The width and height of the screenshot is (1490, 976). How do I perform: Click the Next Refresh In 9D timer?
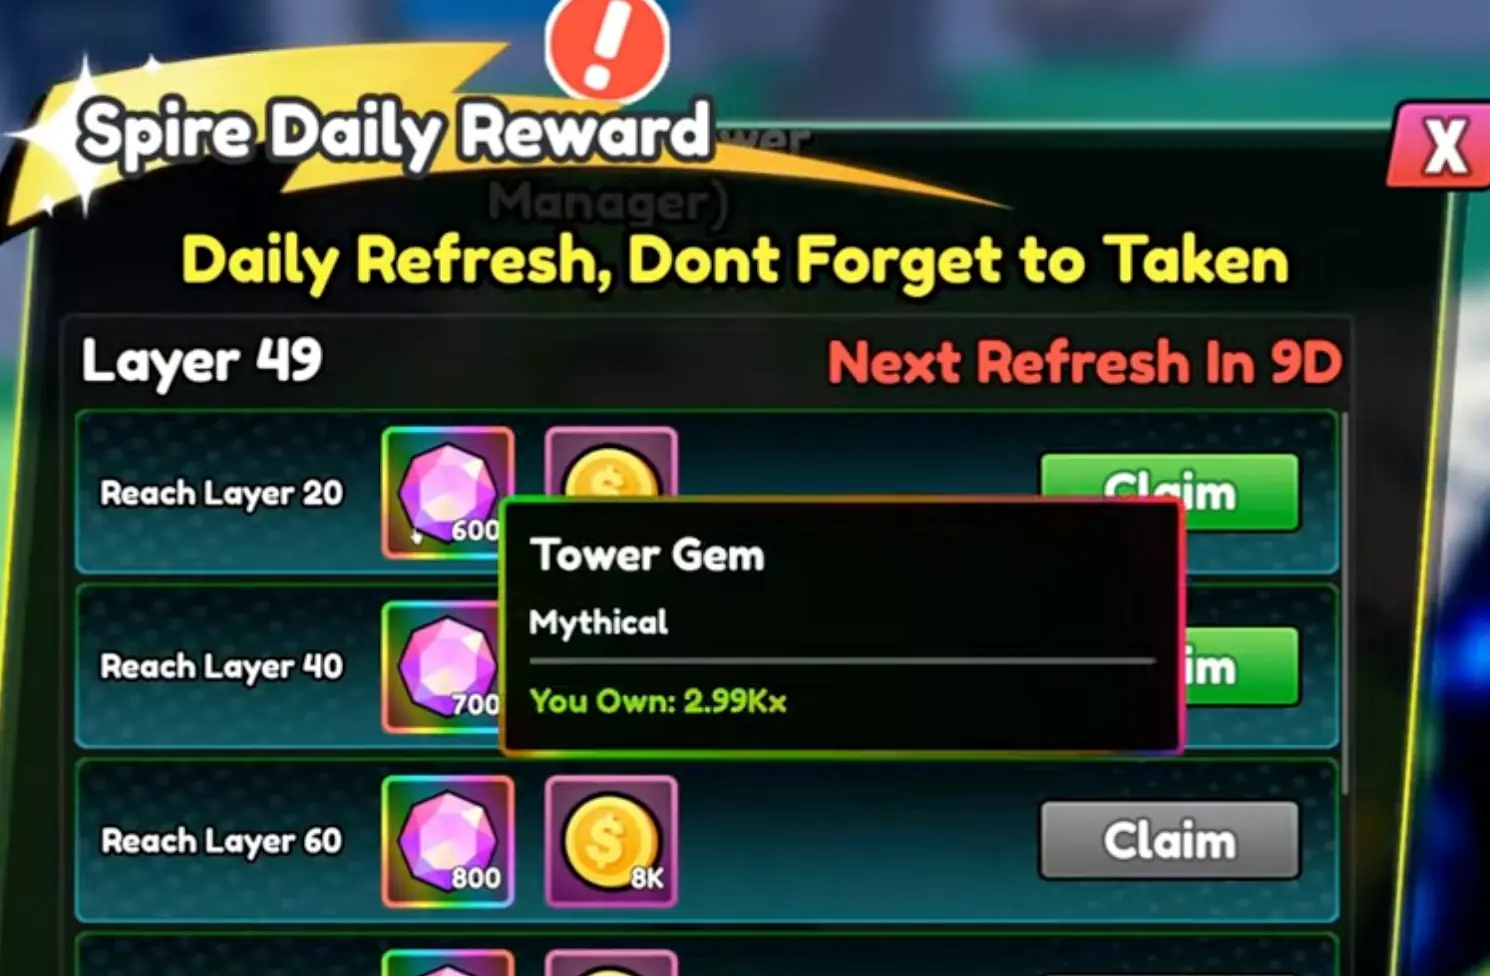pos(1085,362)
